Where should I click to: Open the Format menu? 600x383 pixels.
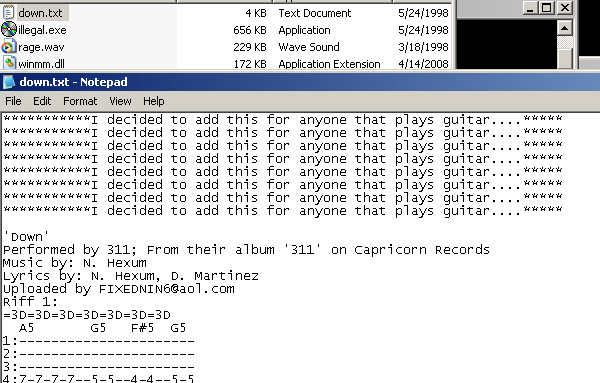tap(80, 101)
